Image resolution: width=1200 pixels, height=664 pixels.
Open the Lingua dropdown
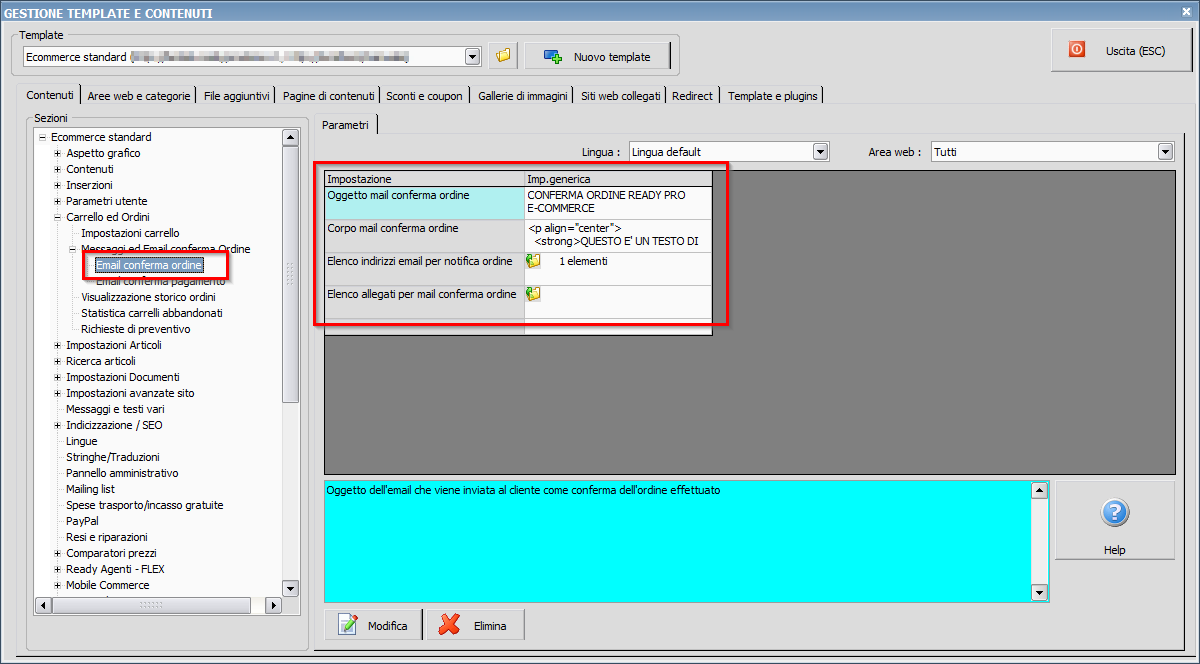pyautogui.click(x=821, y=152)
